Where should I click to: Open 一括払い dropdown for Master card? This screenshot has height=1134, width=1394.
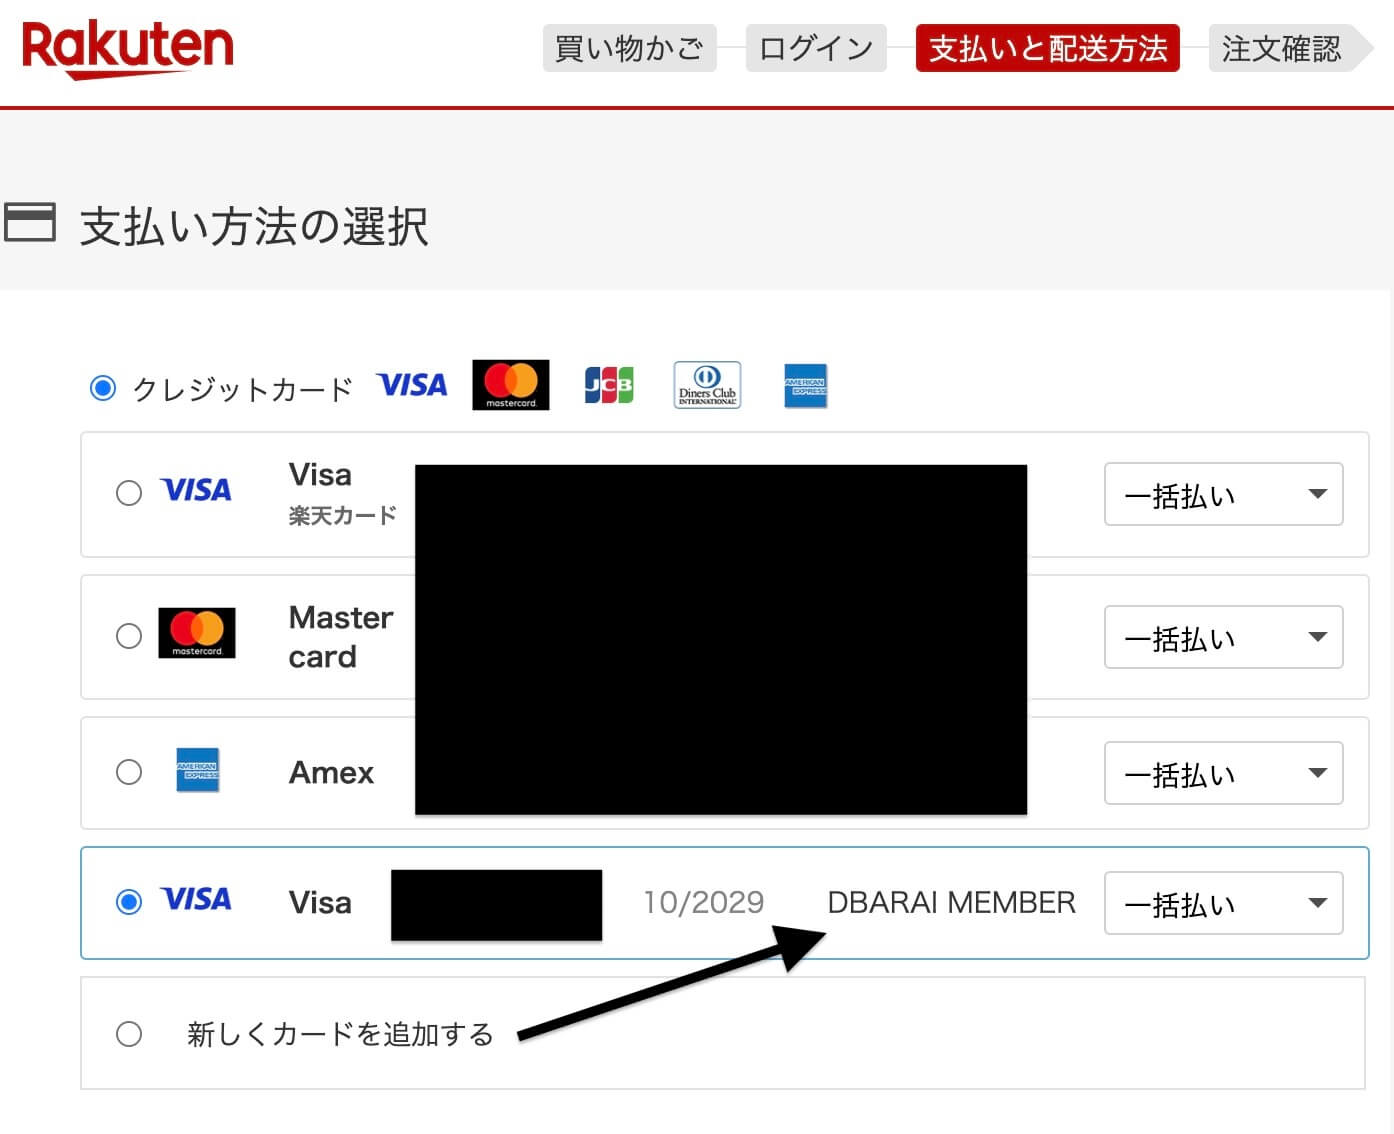[1223, 637]
